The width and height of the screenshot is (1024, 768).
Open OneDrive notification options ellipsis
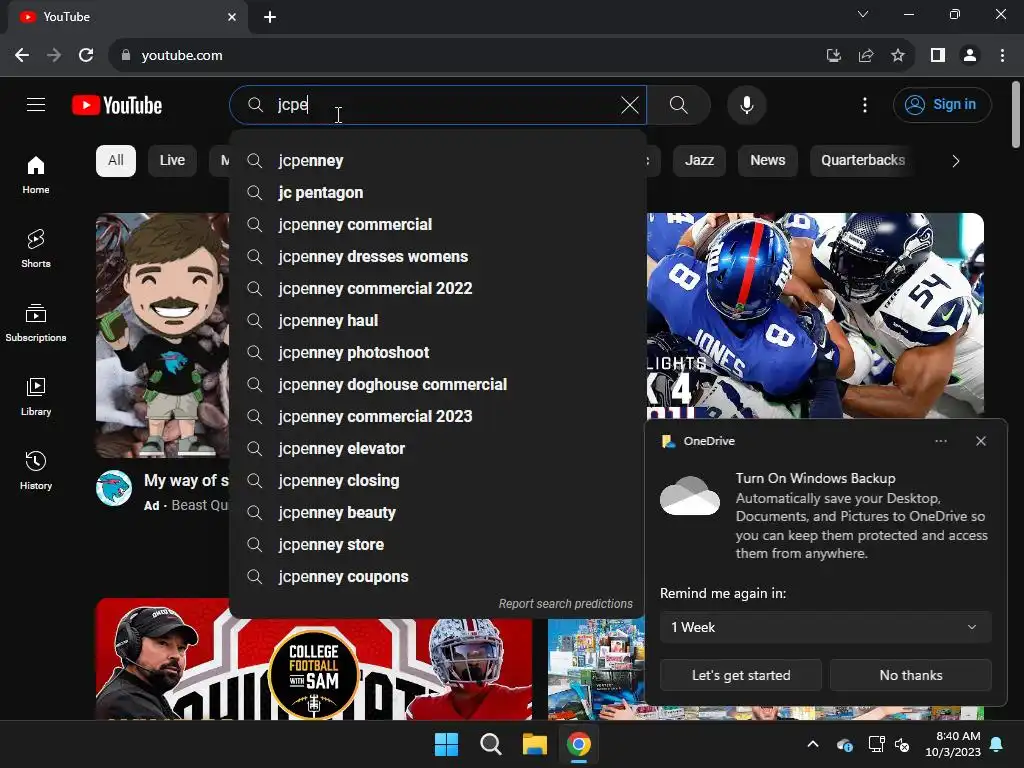(940, 441)
